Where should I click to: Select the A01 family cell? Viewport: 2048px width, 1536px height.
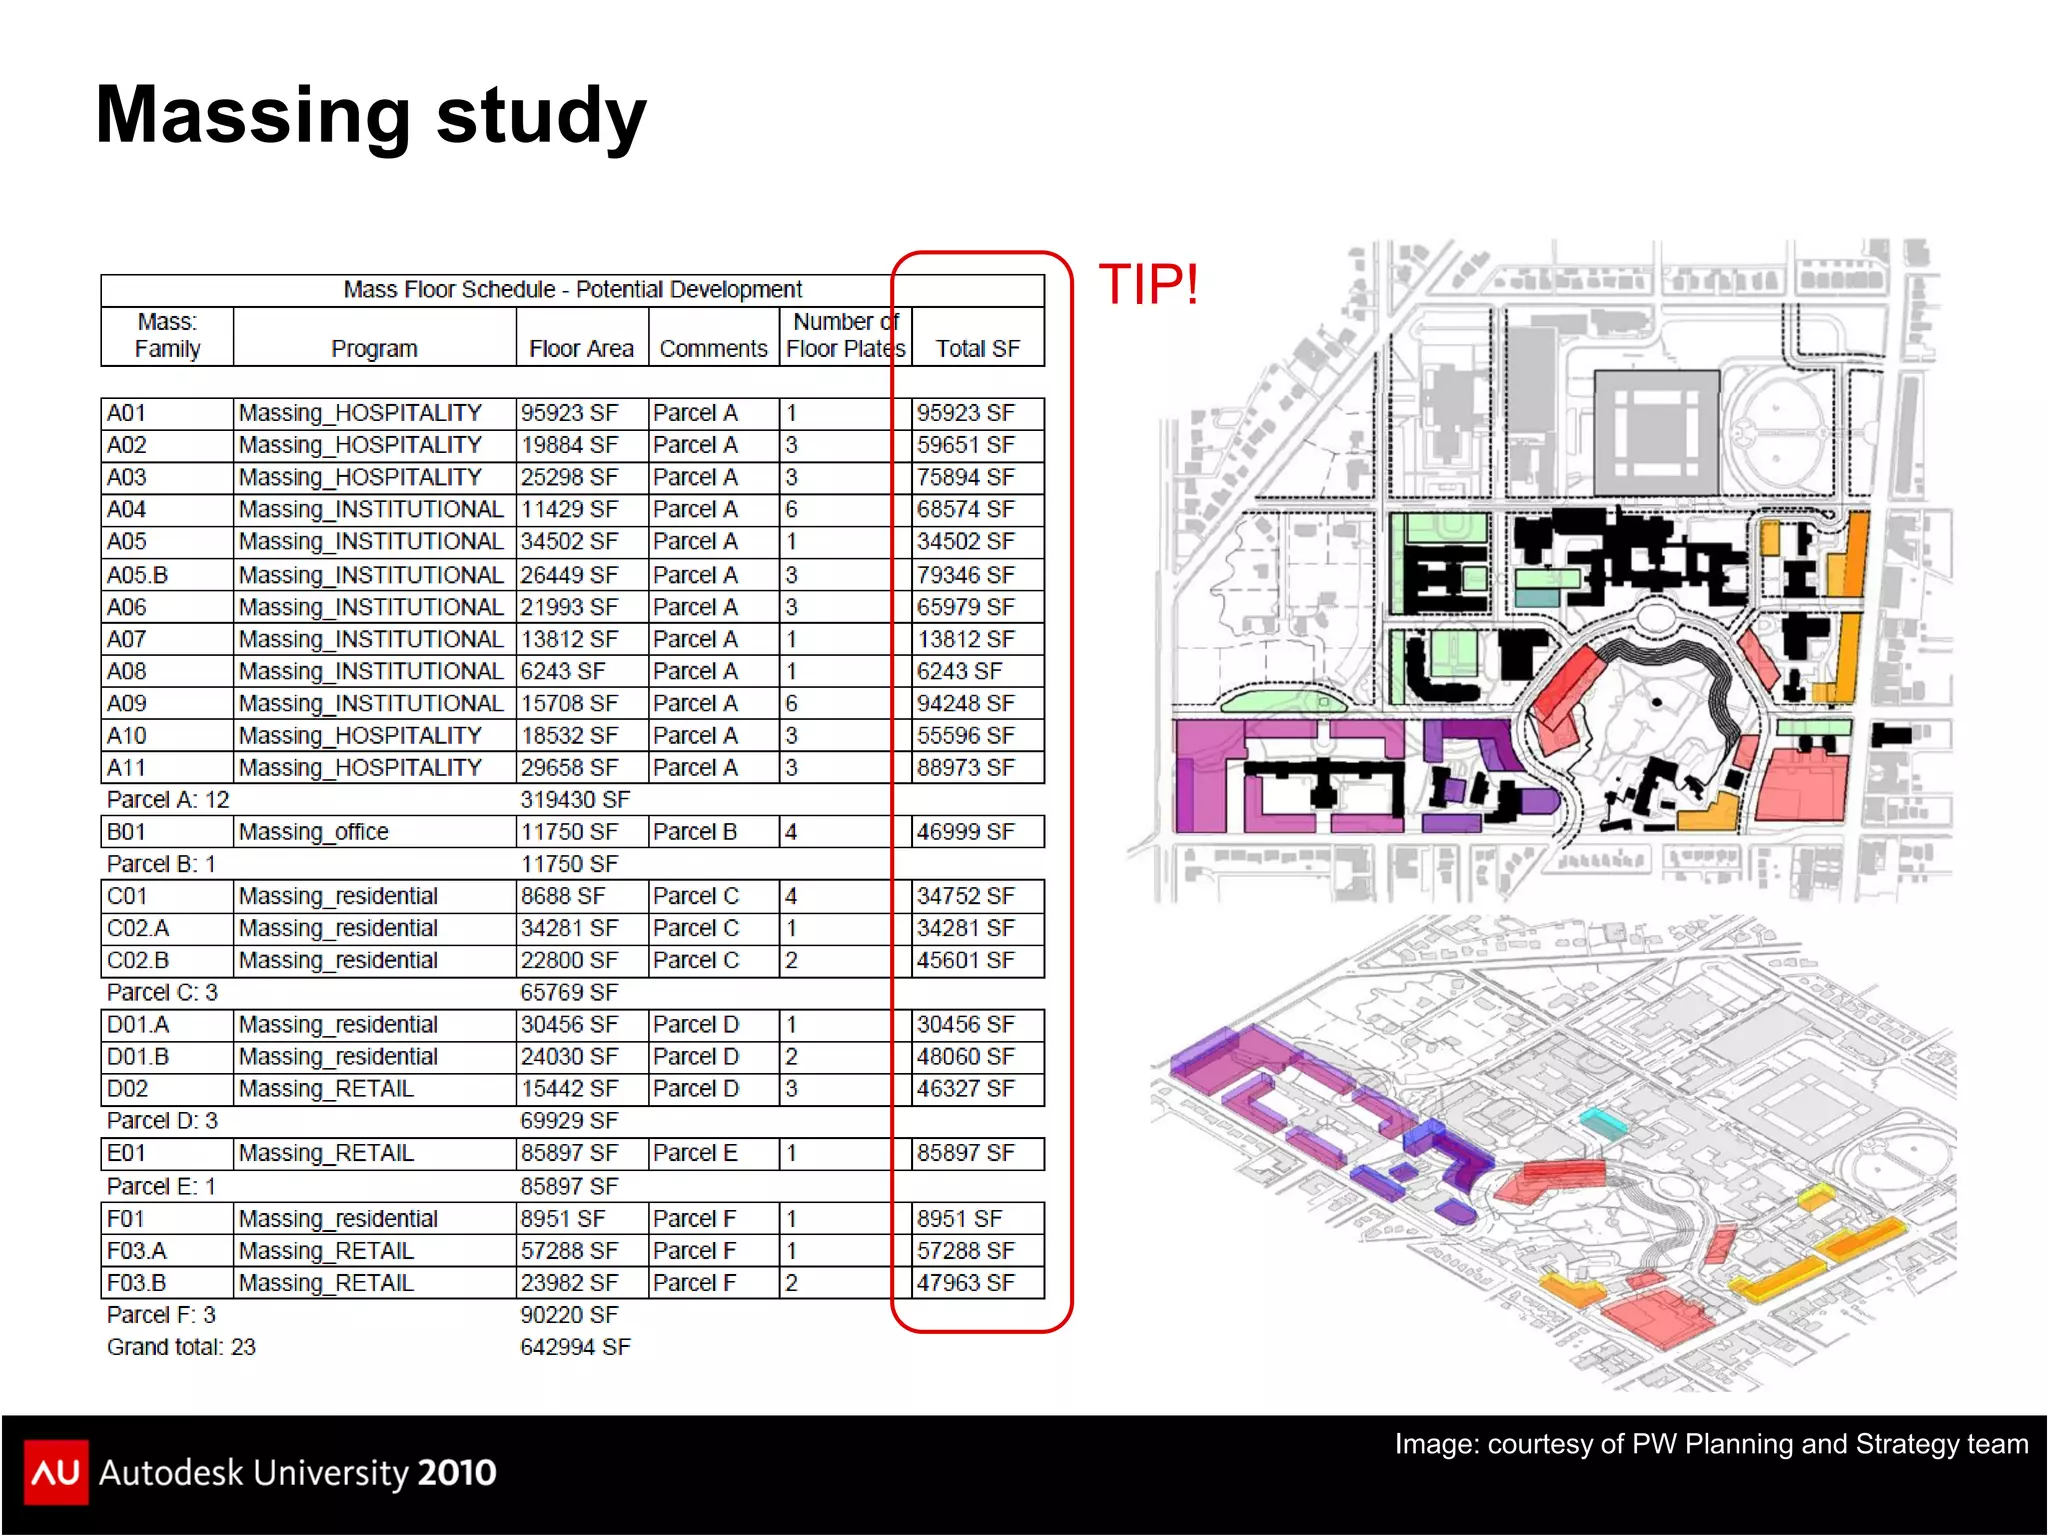tap(167, 413)
